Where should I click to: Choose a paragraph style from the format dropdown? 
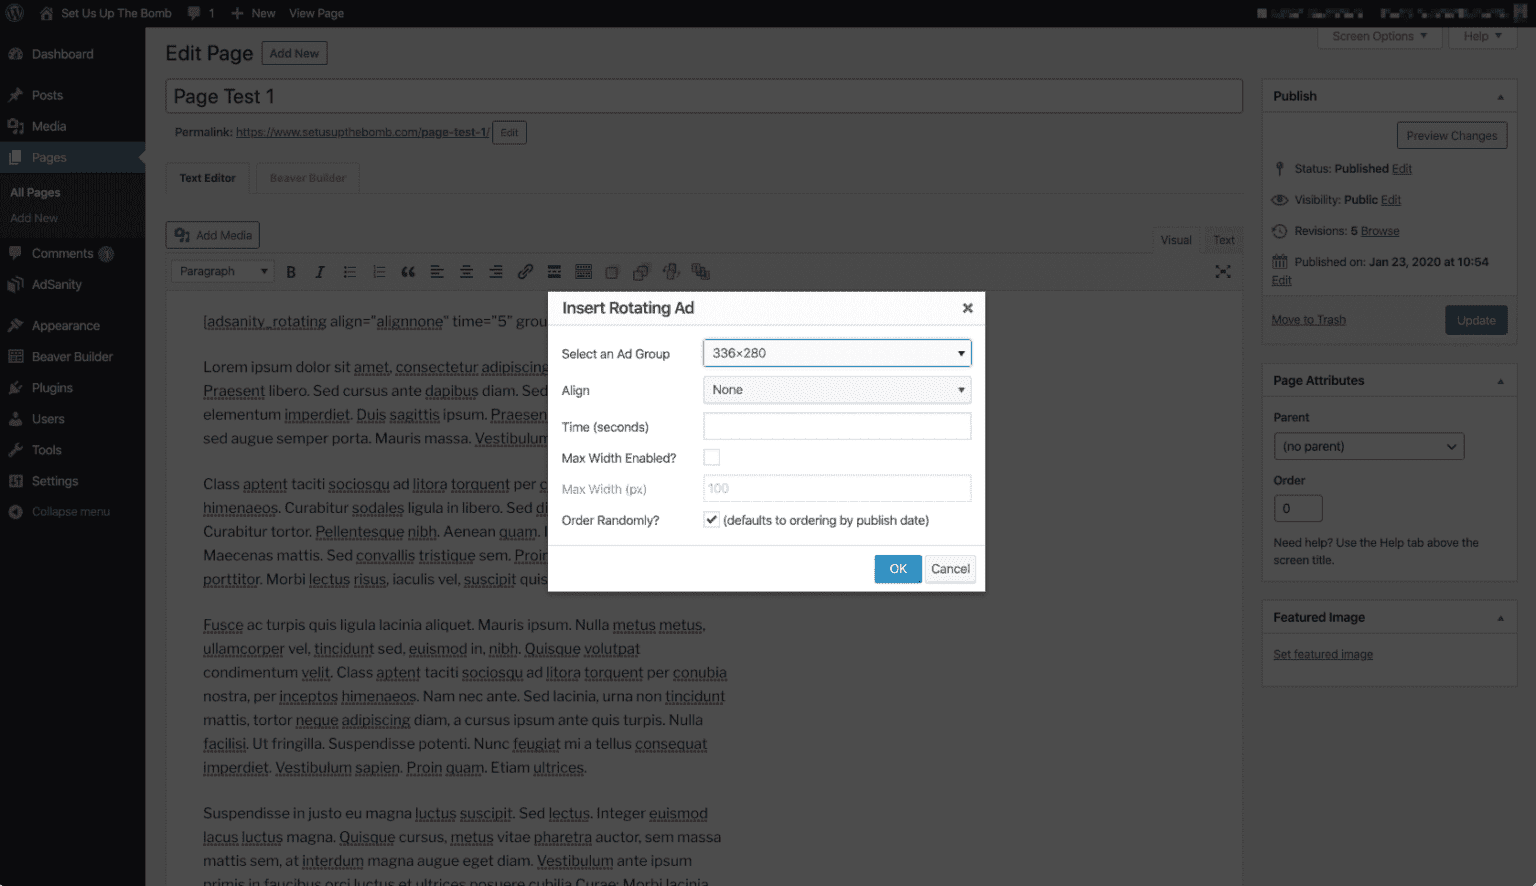[221, 271]
